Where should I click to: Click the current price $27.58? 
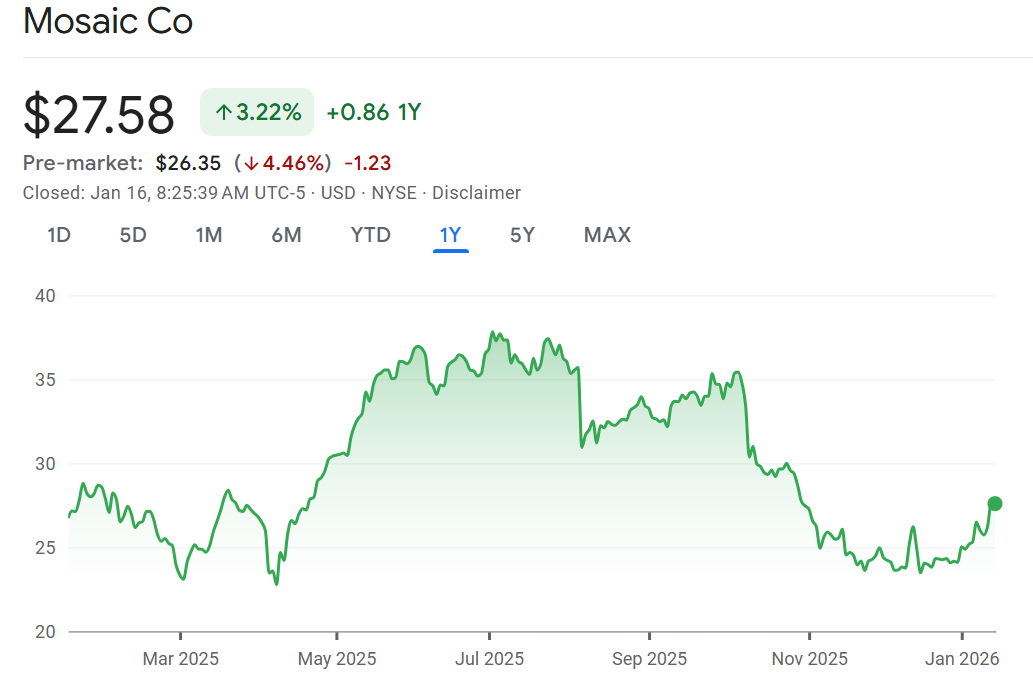tap(99, 113)
